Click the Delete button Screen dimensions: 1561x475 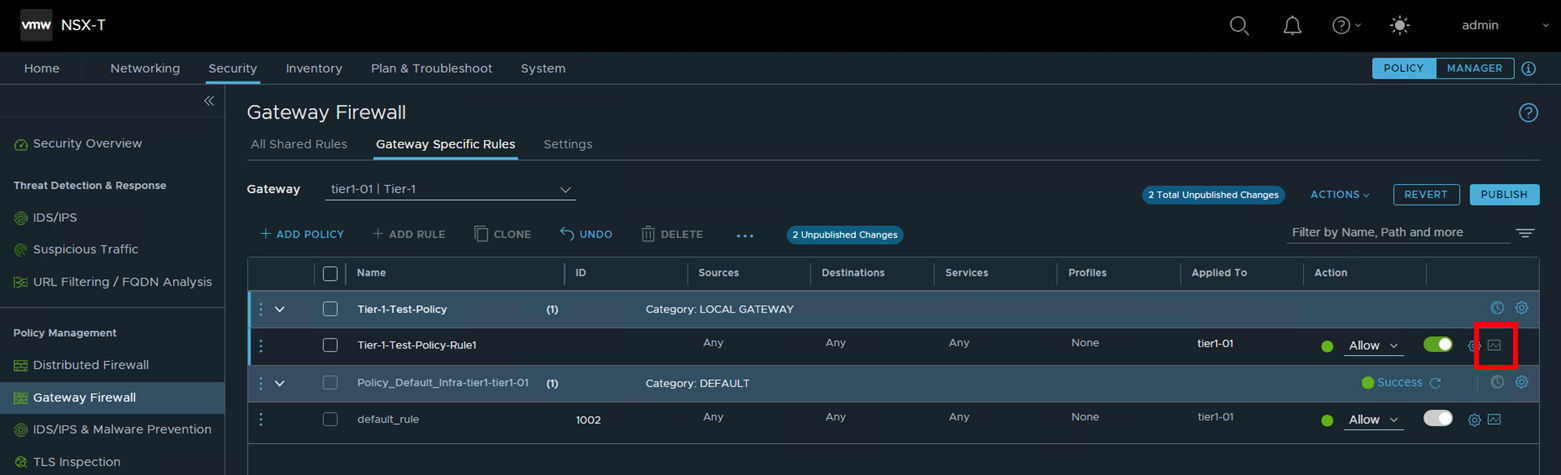(672, 234)
